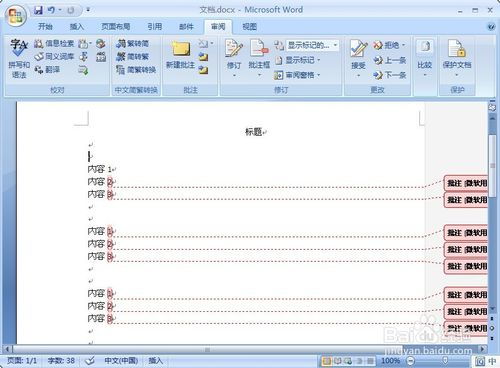Viewport: 500px width, 368px height.
Task: Click the Track Changes icon
Action: click(x=234, y=57)
